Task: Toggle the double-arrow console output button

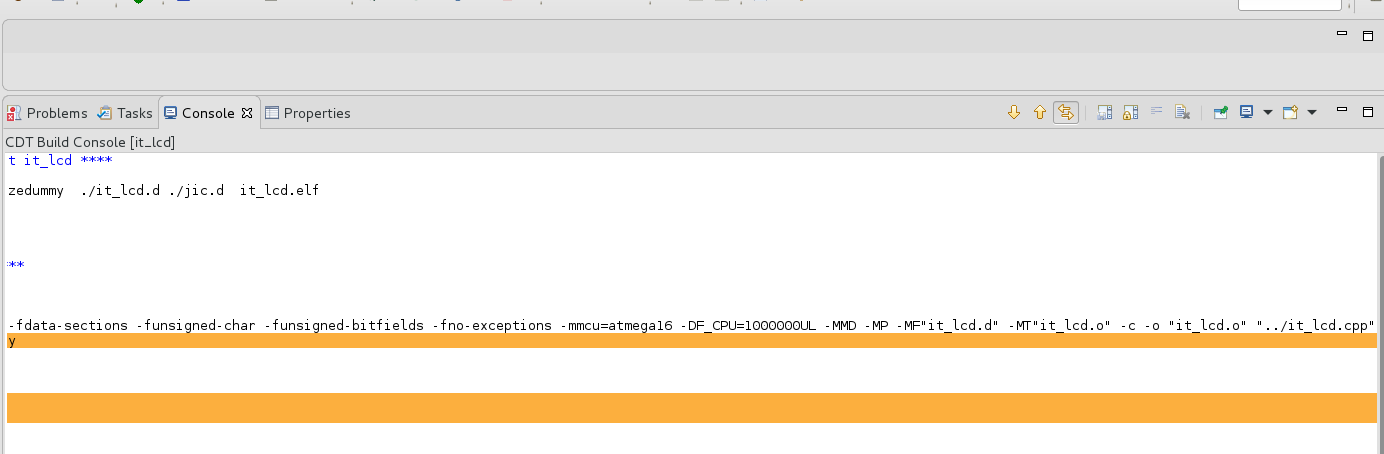Action: click(x=1066, y=113)
